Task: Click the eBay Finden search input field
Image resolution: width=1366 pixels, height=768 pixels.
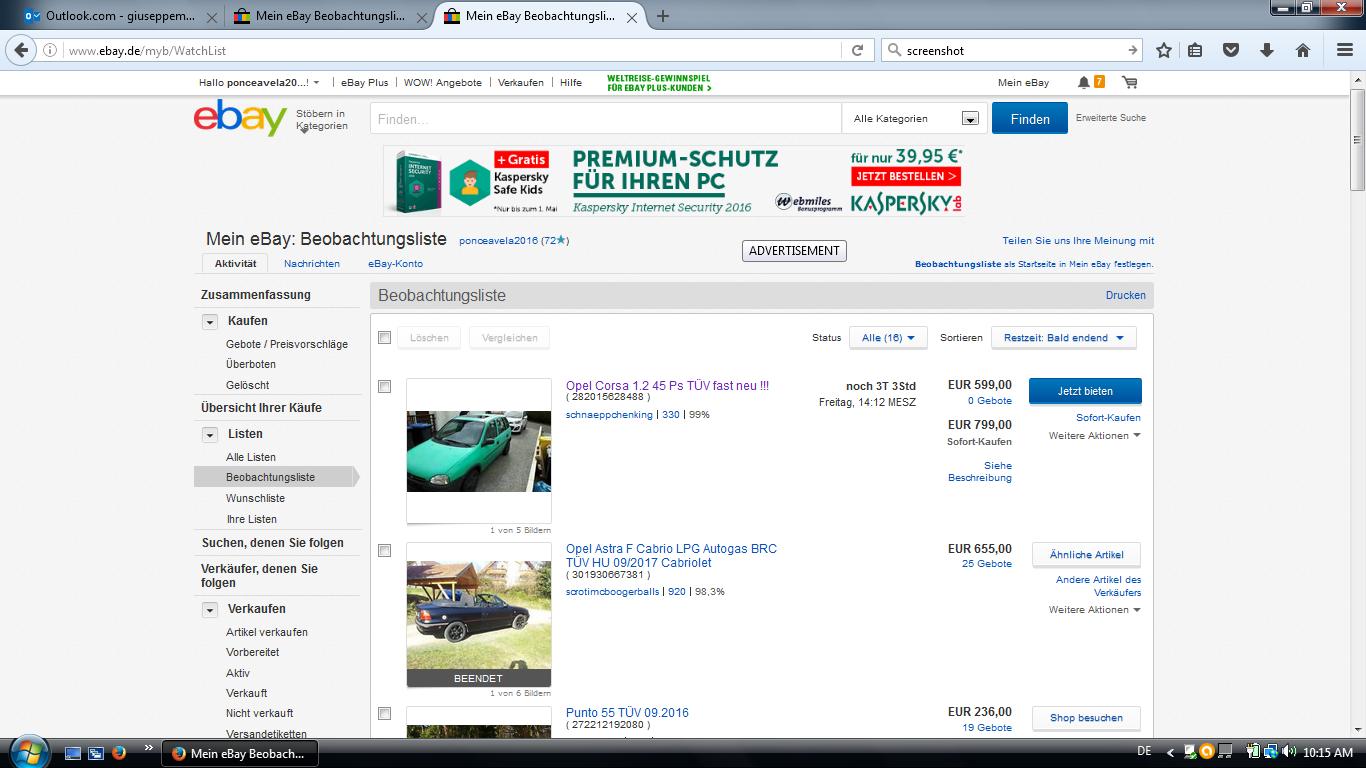Action: (606, 118)
